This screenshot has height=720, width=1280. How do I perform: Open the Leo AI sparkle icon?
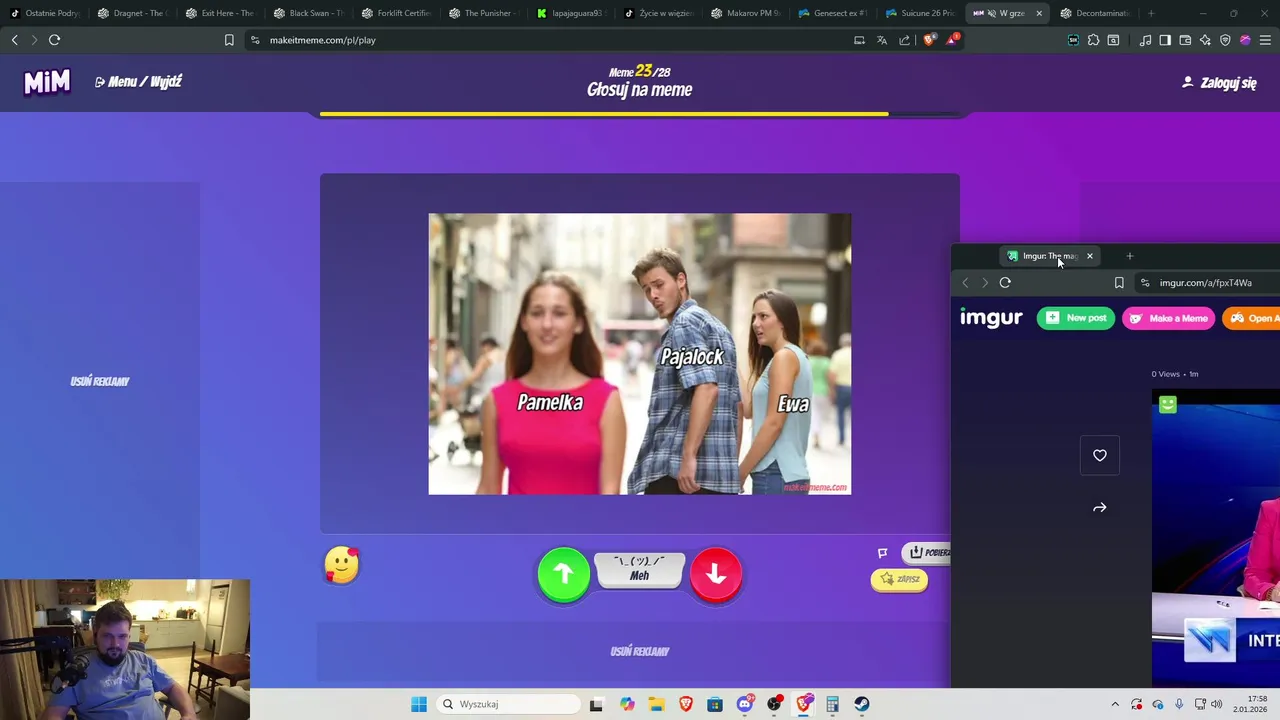coord(1205,40)
